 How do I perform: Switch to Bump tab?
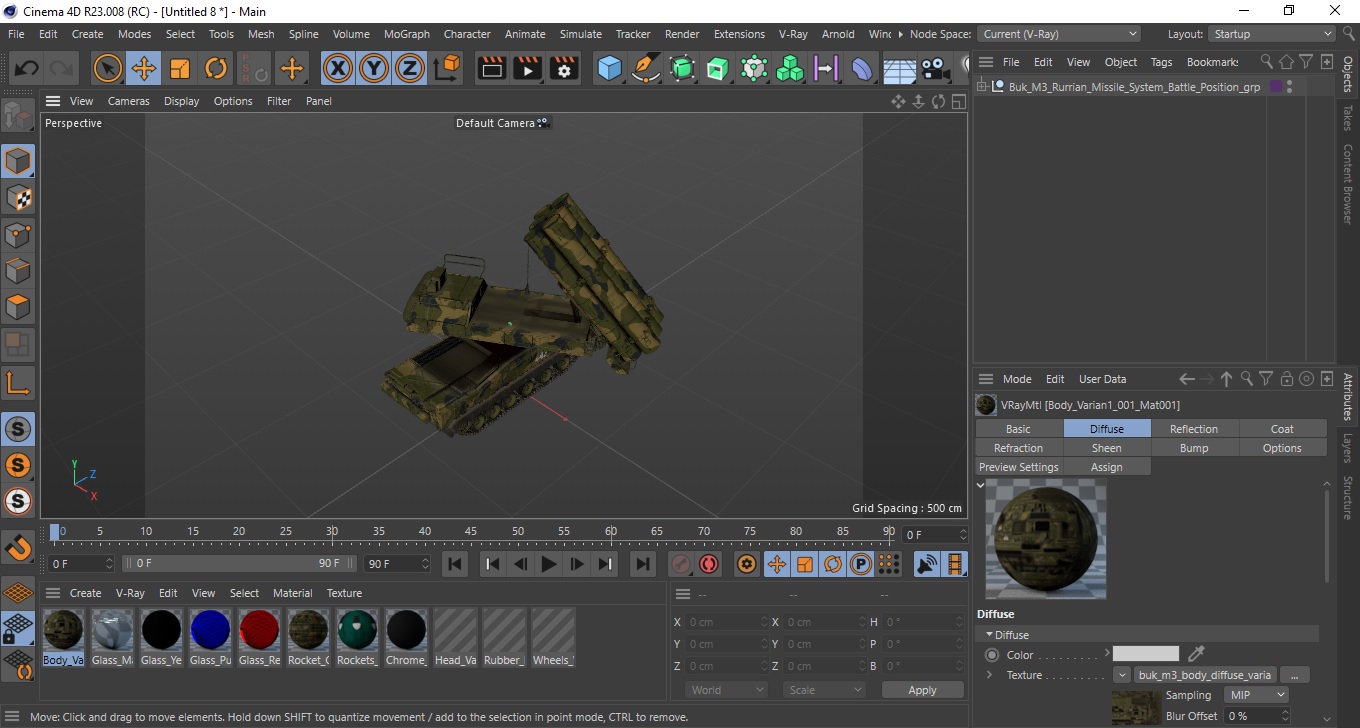coord(1194,448)
